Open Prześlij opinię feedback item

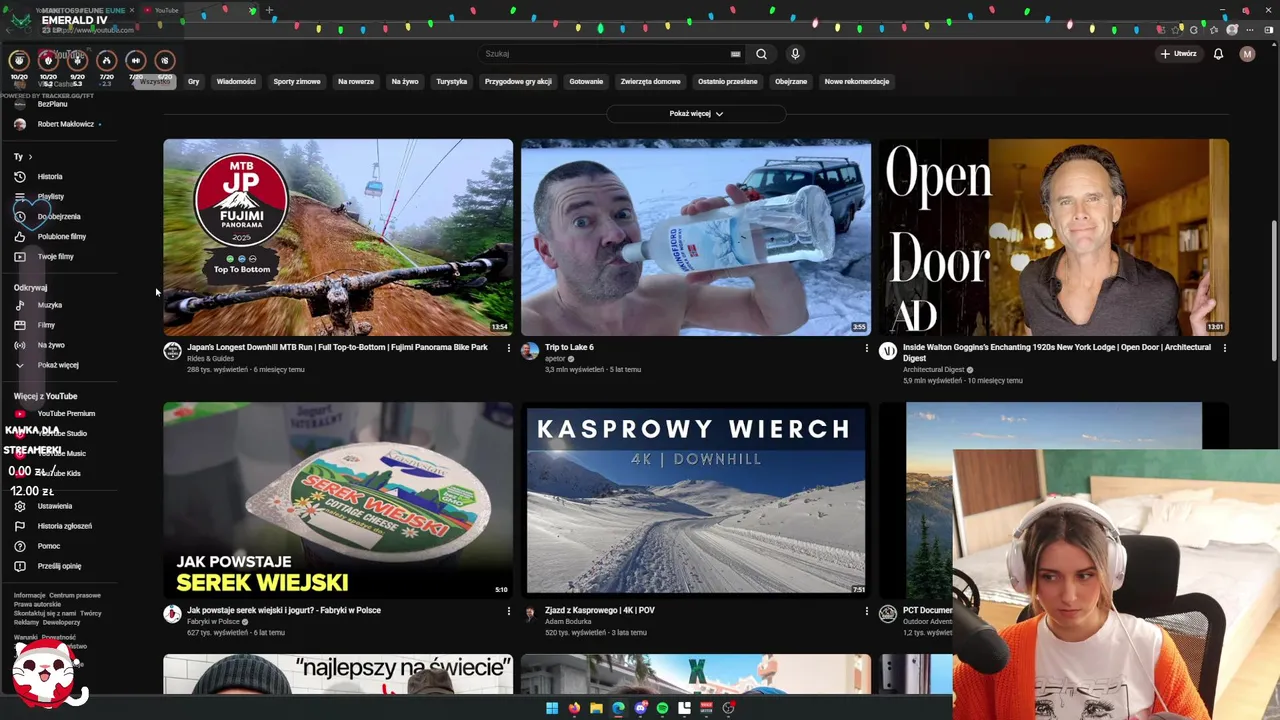[58, 566]
